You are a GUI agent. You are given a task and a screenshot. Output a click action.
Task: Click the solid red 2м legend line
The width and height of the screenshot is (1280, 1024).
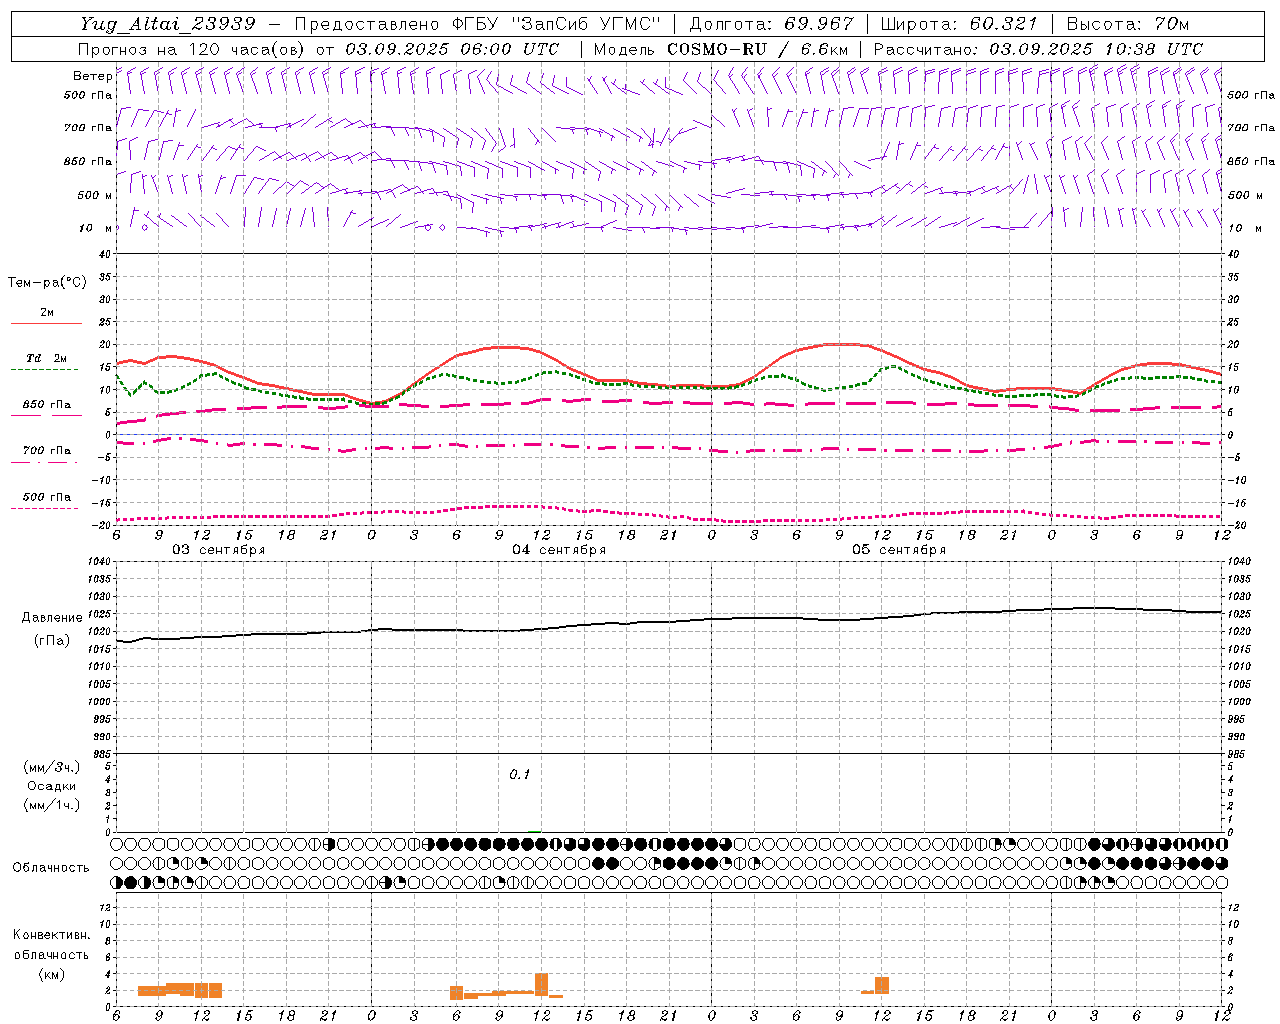pyautogui.click(x=46, y=323)
